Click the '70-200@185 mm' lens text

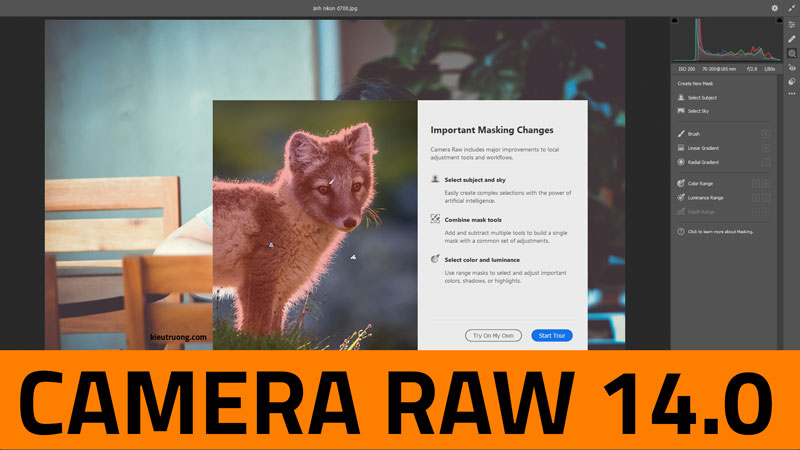coord(718,69)
